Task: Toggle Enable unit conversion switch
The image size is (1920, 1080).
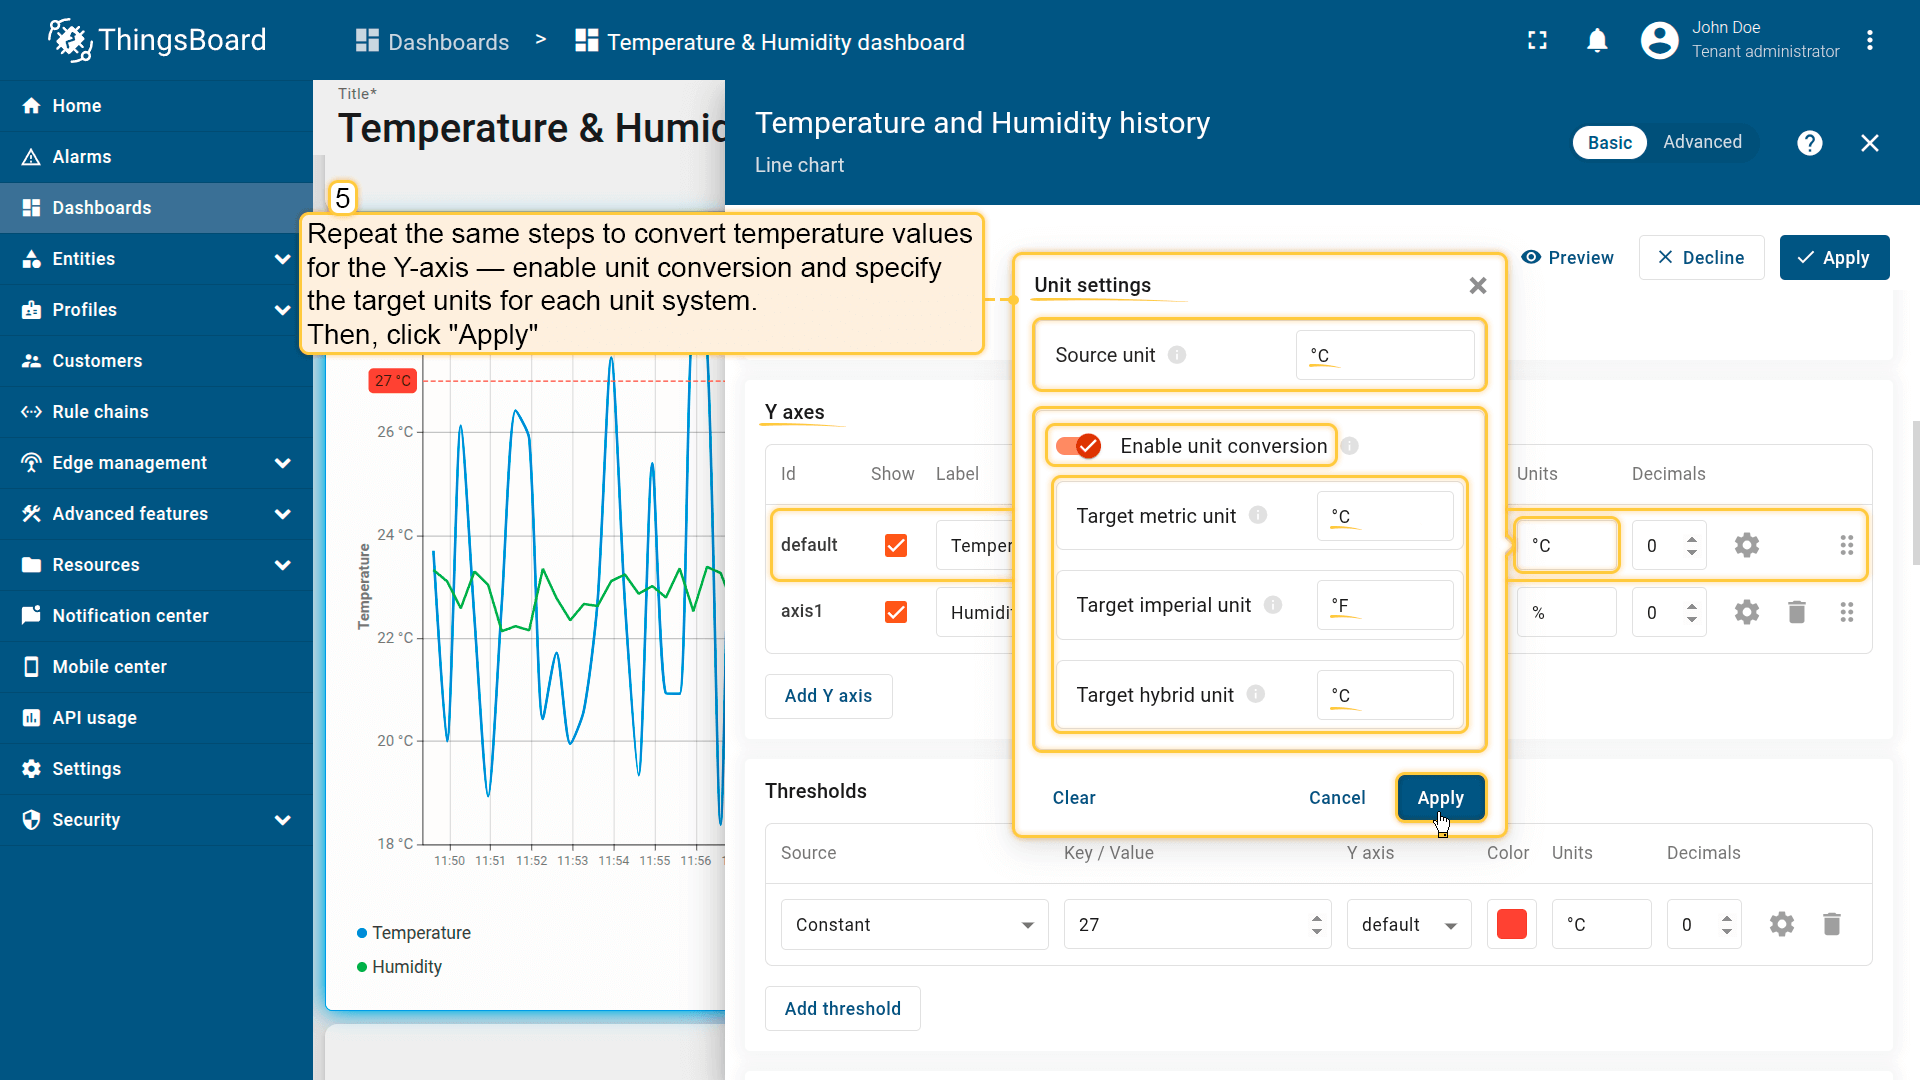Action: 1079,446
